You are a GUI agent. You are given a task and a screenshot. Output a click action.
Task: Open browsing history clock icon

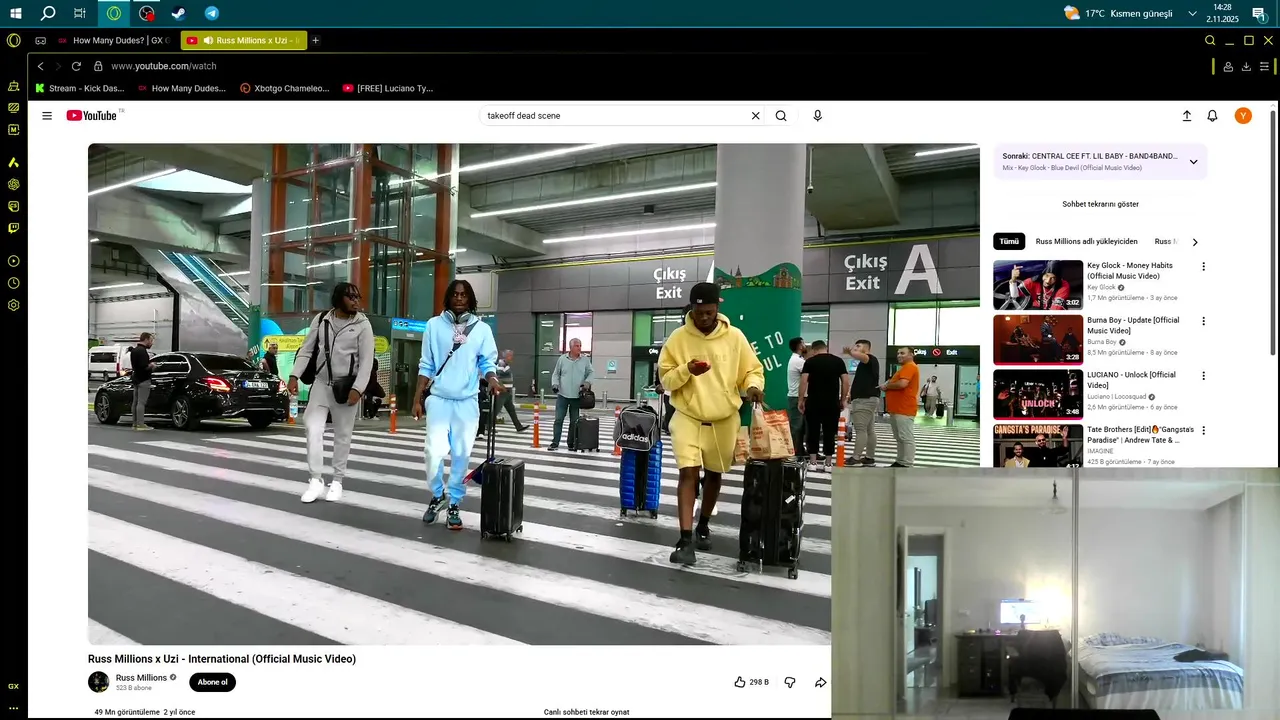(x=13, y=283)
